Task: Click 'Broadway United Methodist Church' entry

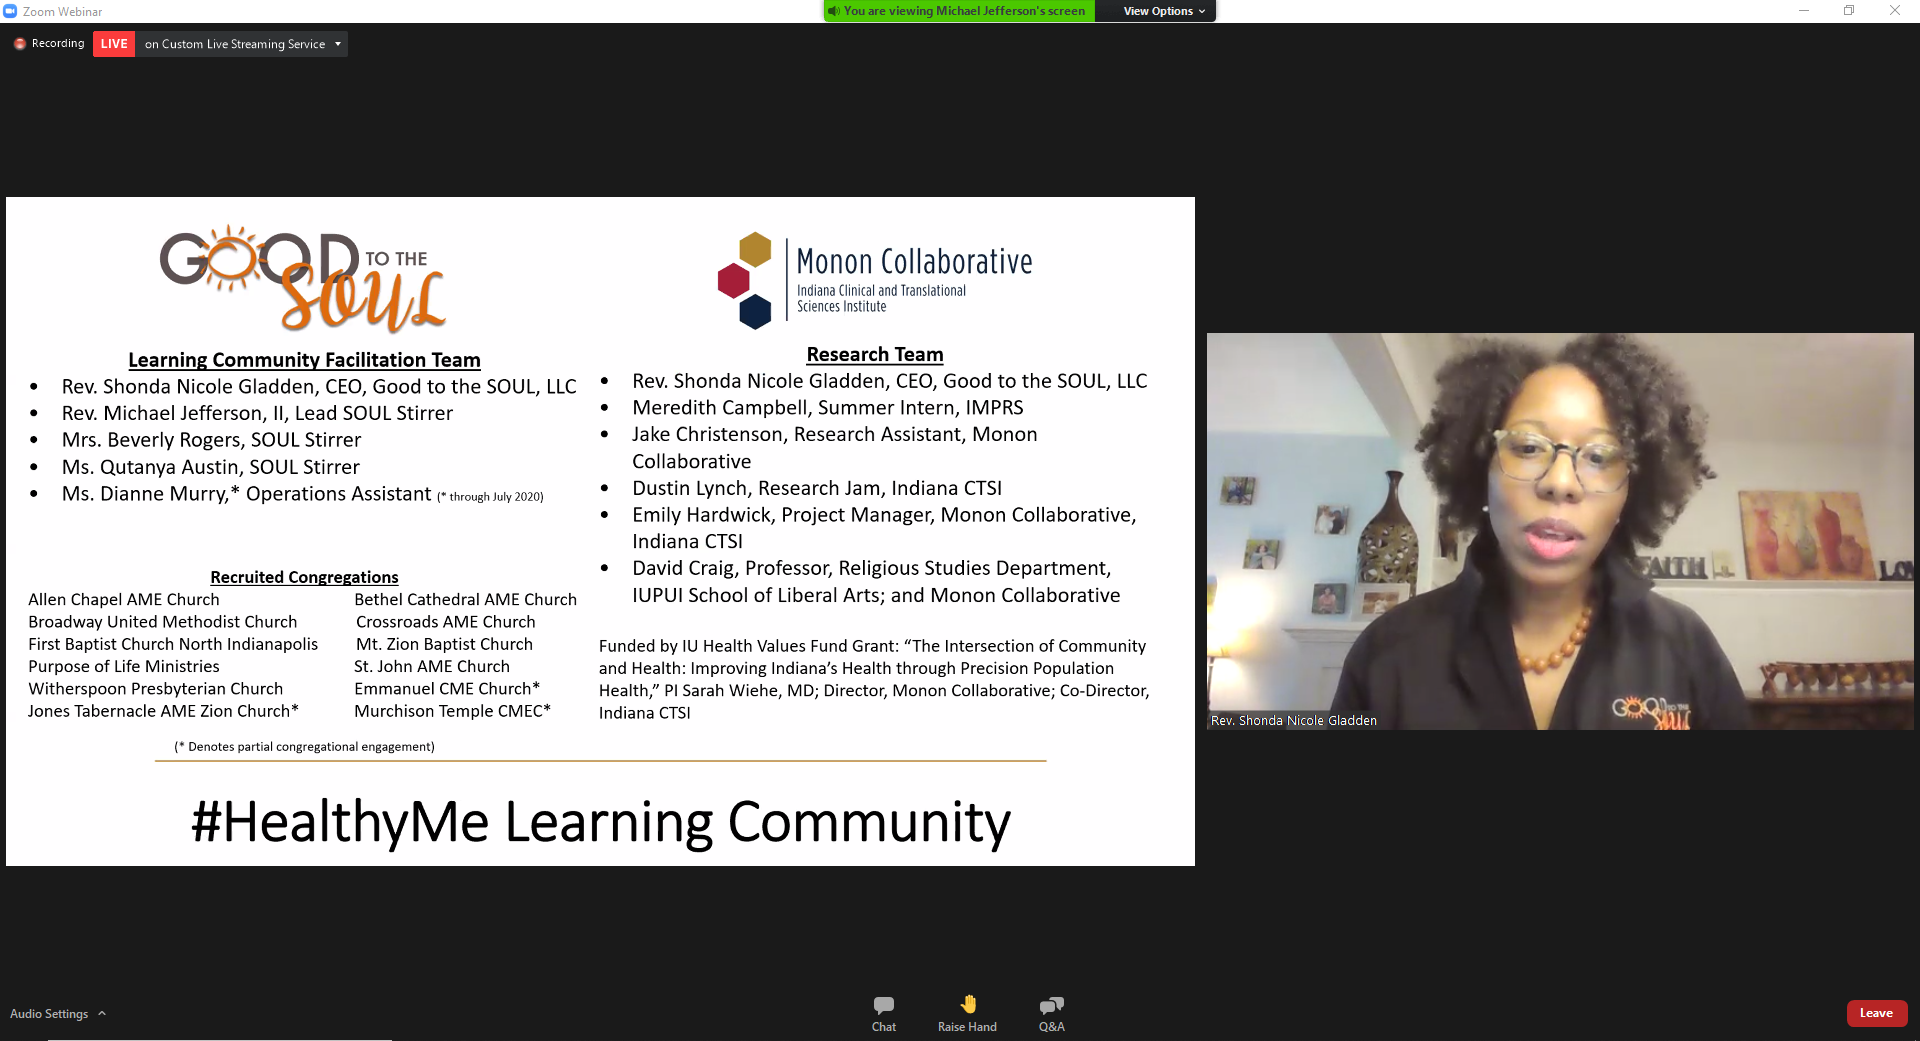Action: 163,622
